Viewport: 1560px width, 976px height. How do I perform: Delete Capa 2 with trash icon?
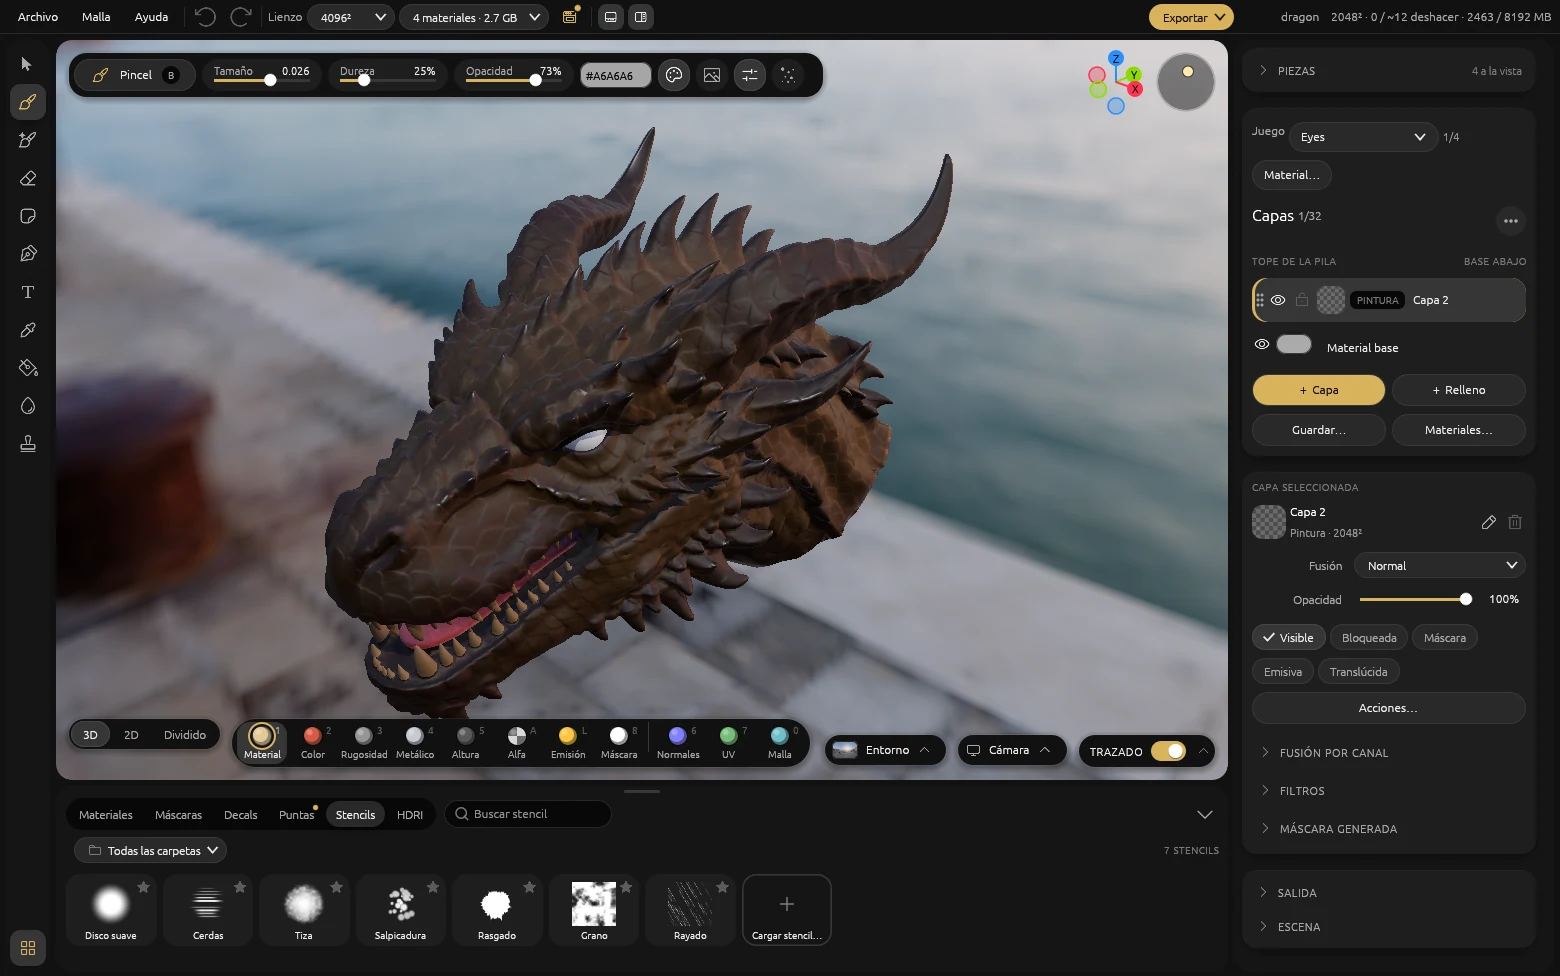pos(1515,522)
